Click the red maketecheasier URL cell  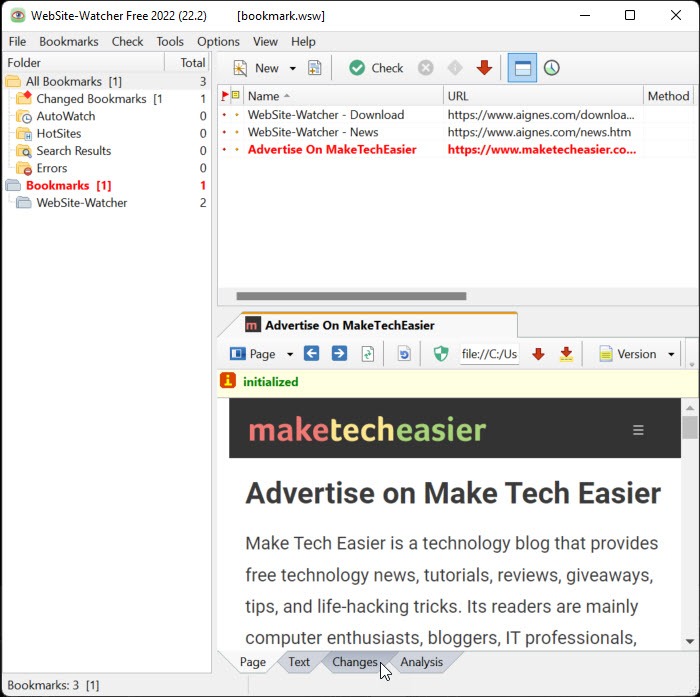pyautogui.click(x=542, y=150)
